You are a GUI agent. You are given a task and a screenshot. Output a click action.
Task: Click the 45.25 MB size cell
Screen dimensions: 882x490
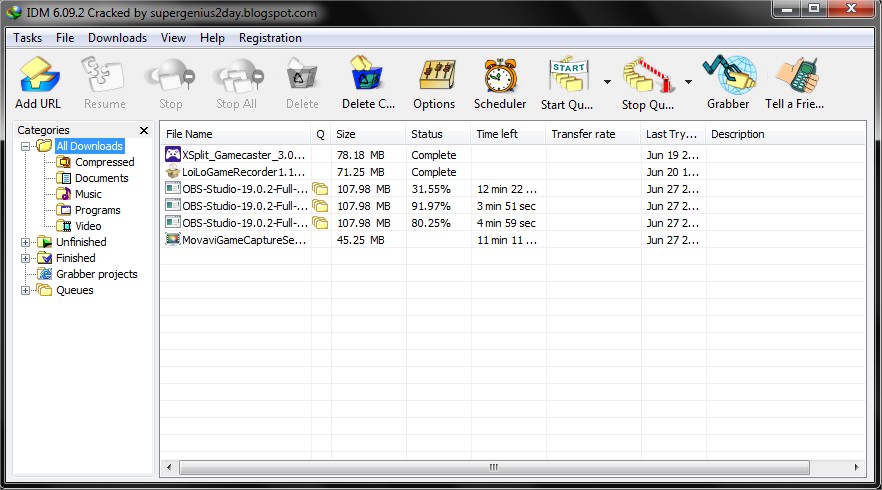(x=361, y=240)
